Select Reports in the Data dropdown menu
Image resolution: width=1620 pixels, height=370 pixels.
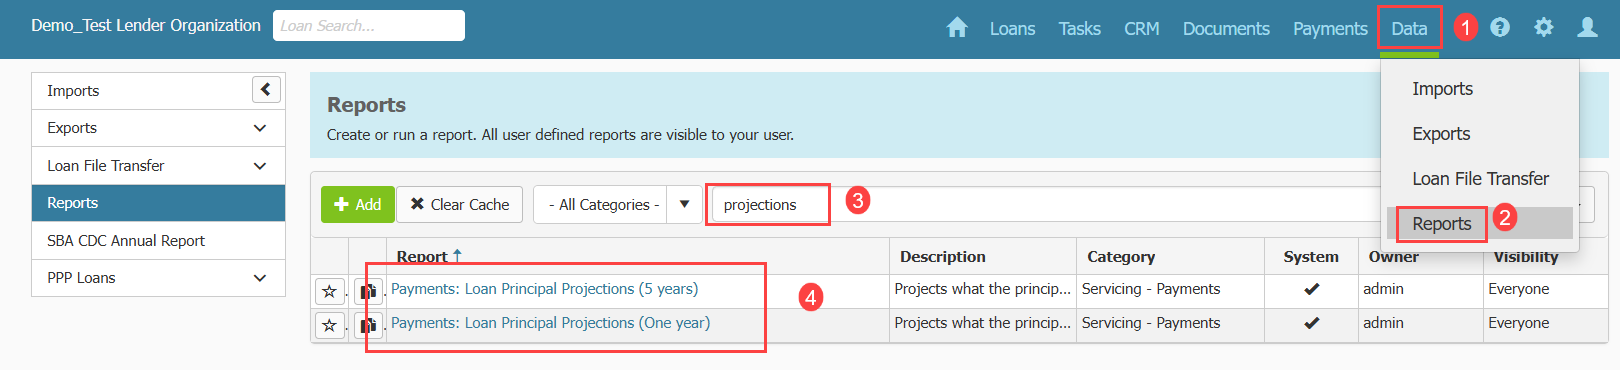coord(1441,224)
